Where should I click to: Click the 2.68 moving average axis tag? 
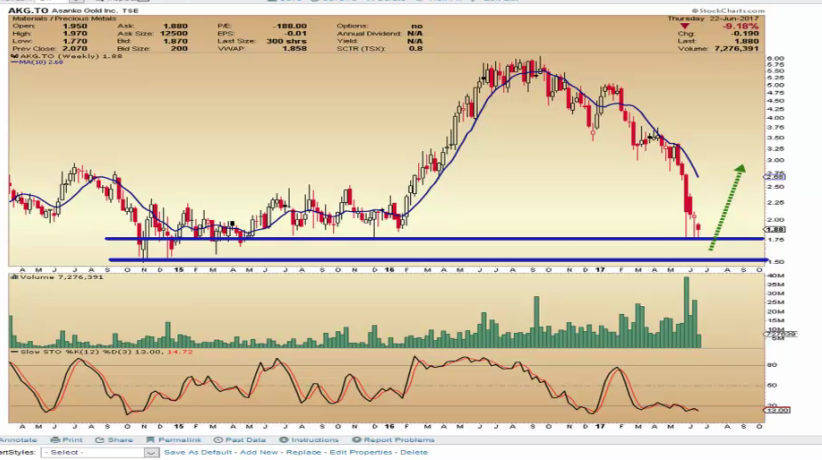click(x=775, y=177)
